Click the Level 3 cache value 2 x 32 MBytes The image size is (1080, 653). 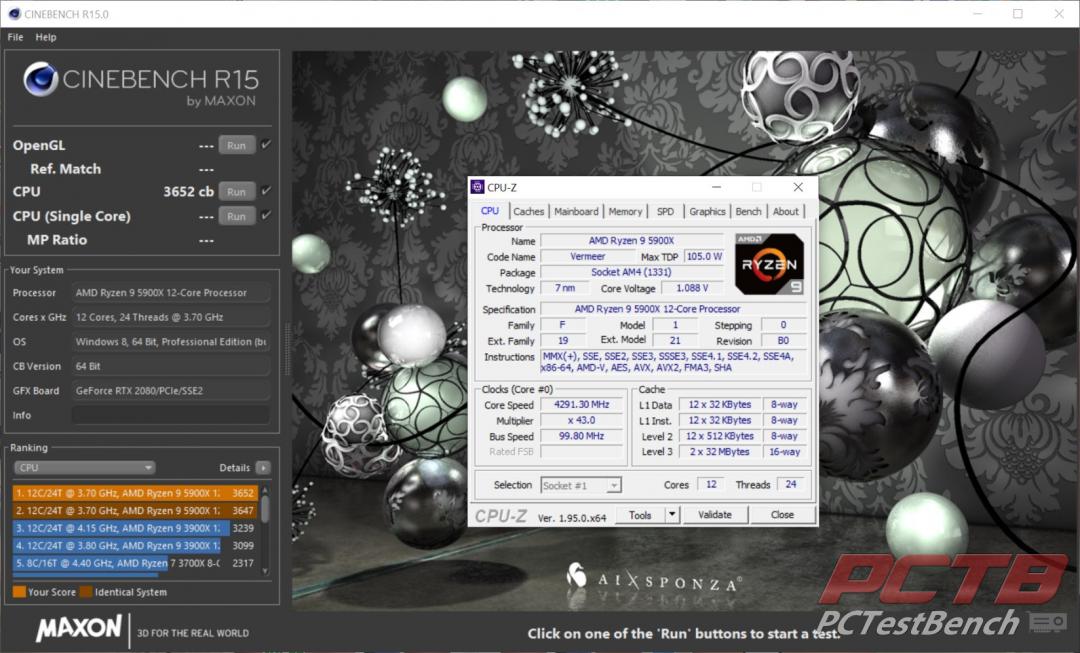[x=720, y=452]
